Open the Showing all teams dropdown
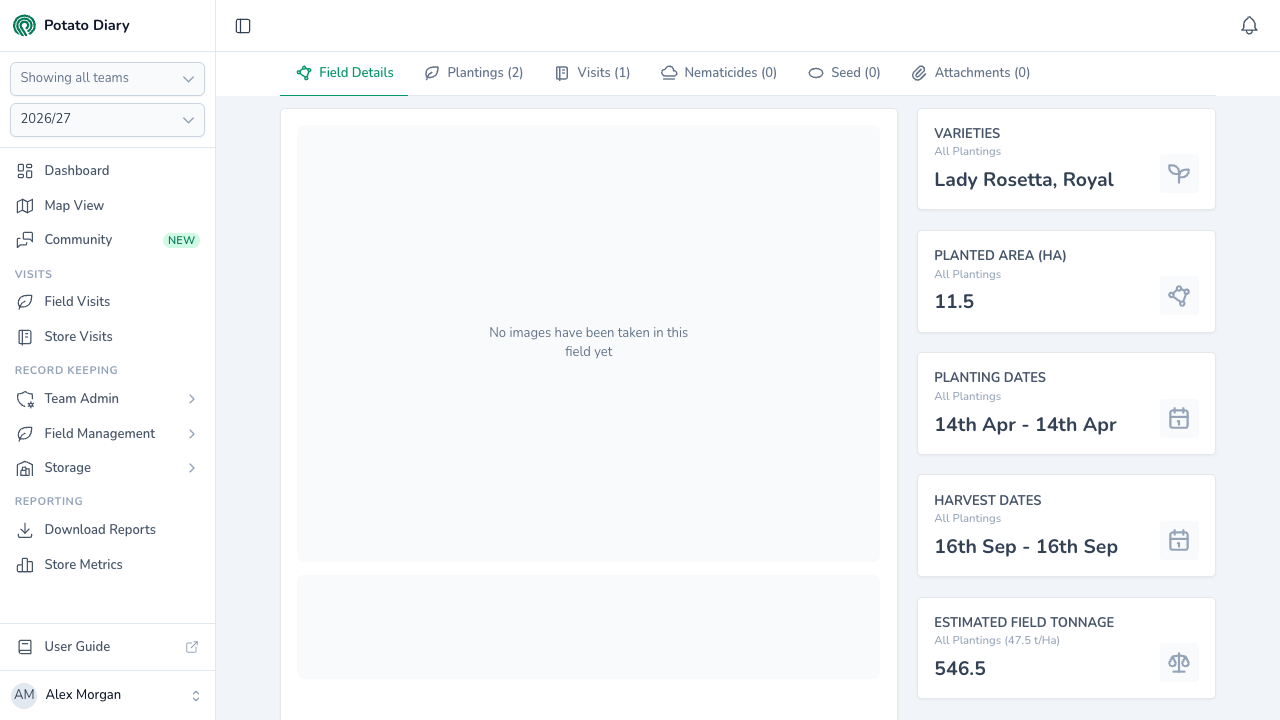This screenshot has height=720, width=1280. [107, 79]
